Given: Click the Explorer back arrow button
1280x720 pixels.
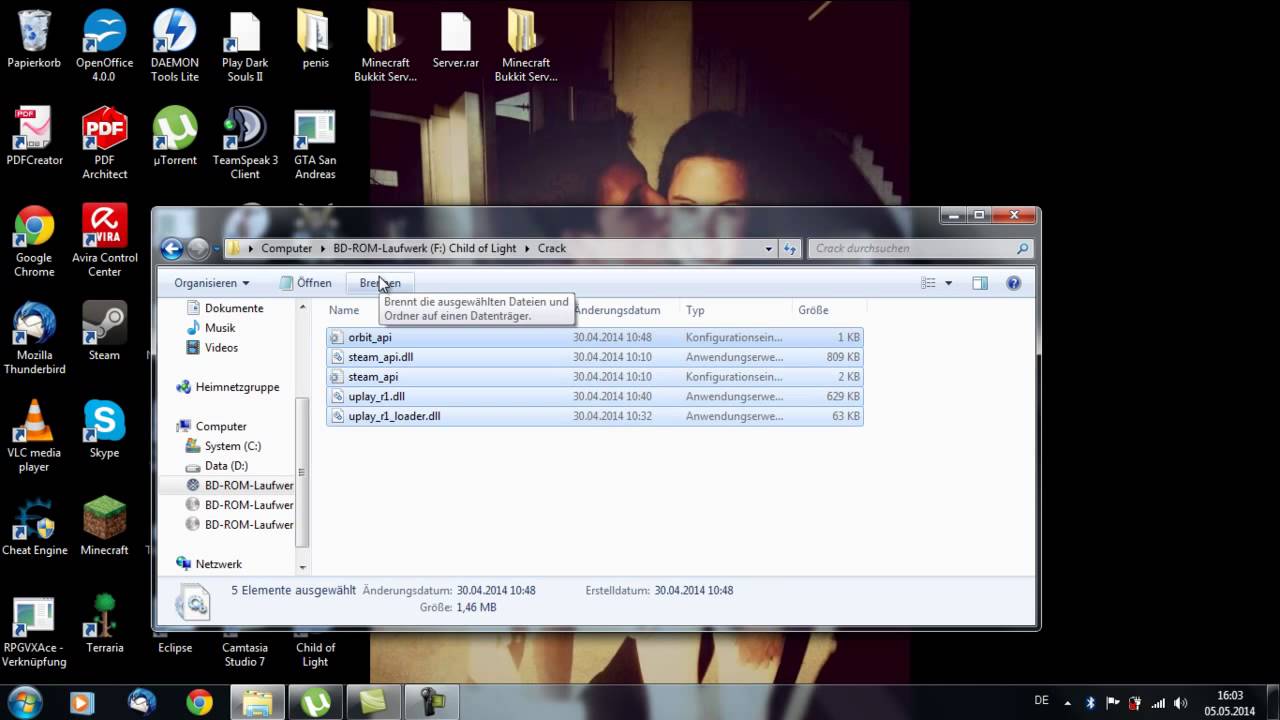Looking at the screenshot, I should (172, 249).
